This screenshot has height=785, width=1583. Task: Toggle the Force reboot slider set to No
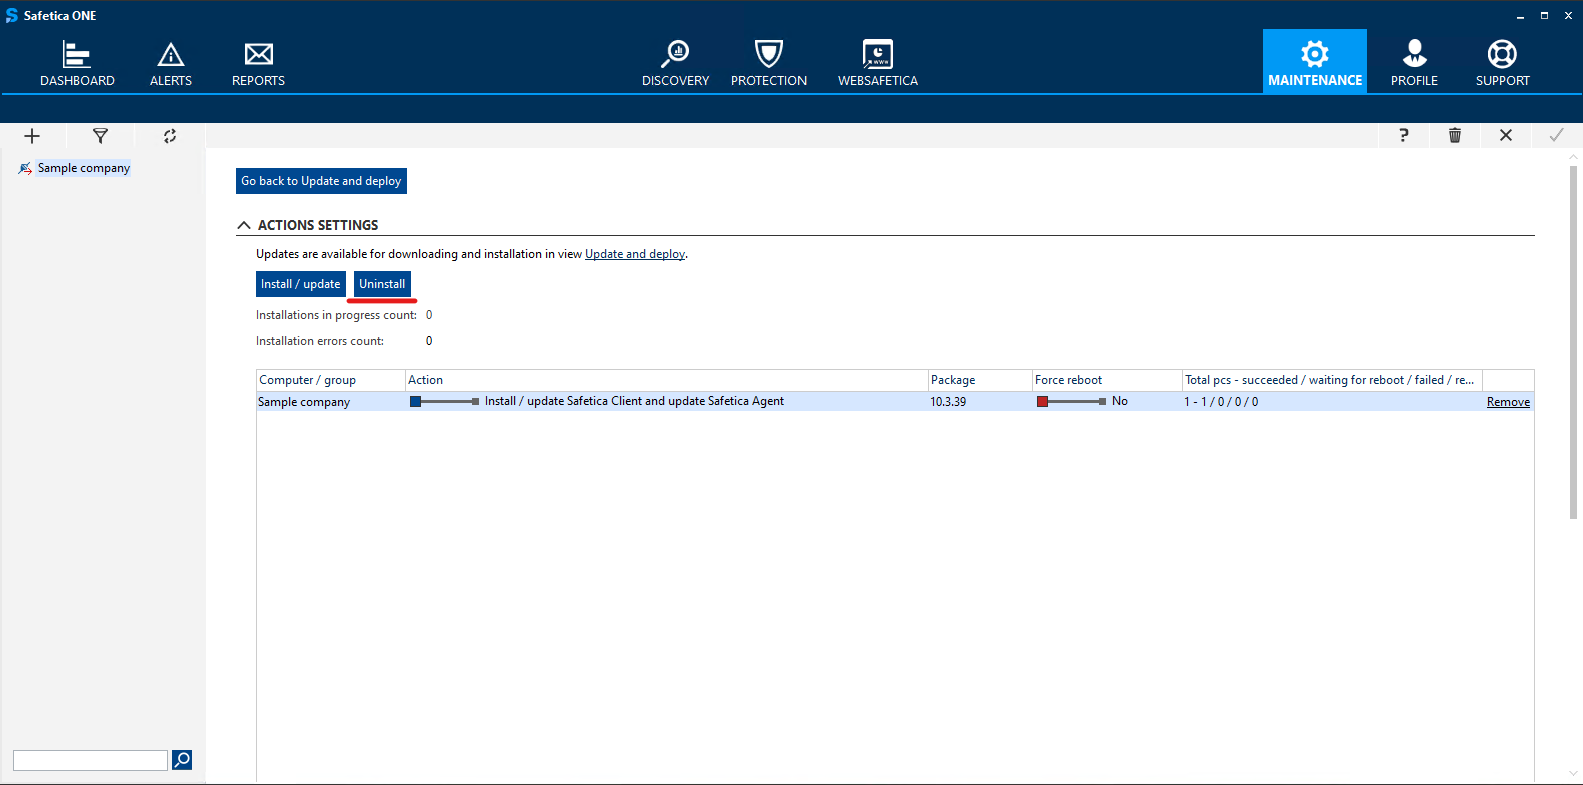[x=1071, y=401]
